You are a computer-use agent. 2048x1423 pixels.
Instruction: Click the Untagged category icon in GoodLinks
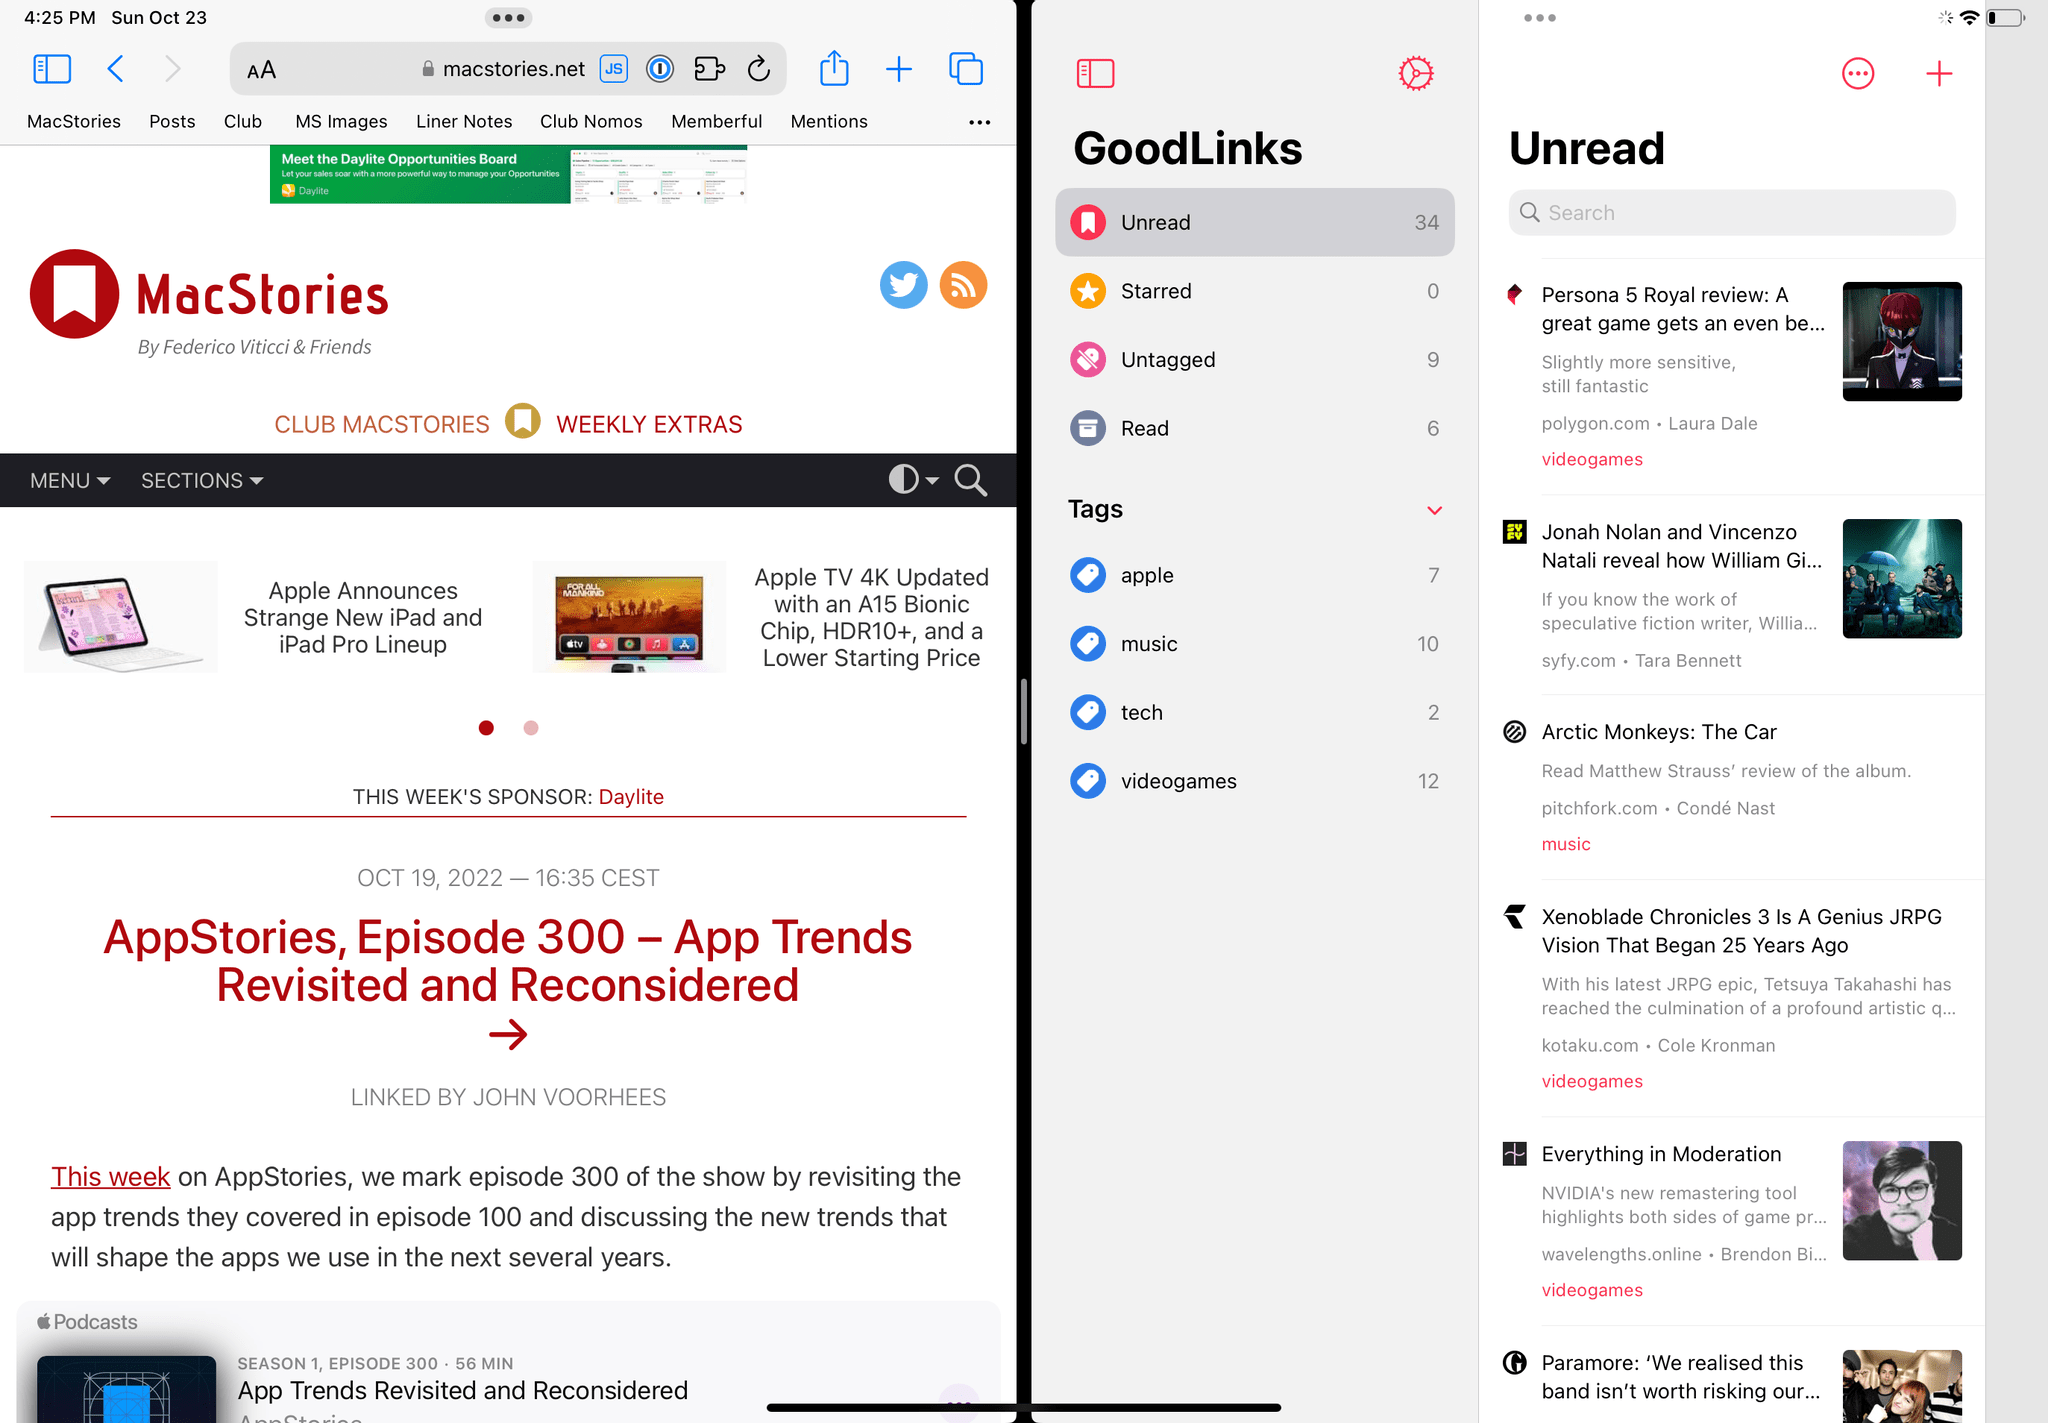[1088, 360]
